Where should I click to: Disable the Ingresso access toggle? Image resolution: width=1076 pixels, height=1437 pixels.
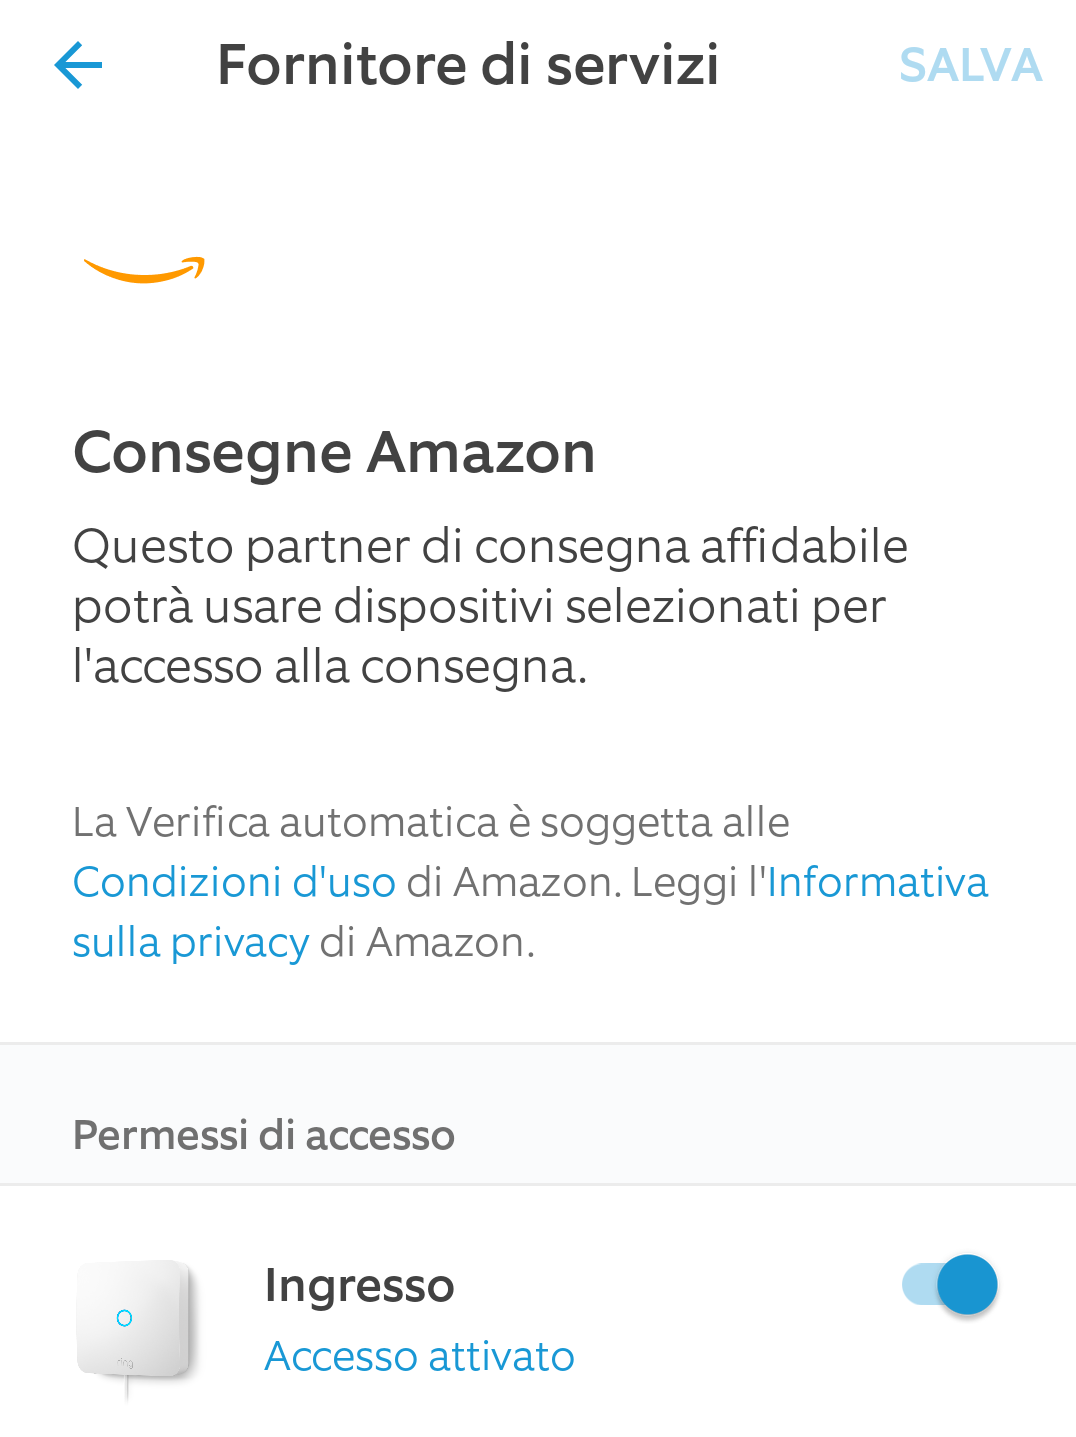[949, 1284]
